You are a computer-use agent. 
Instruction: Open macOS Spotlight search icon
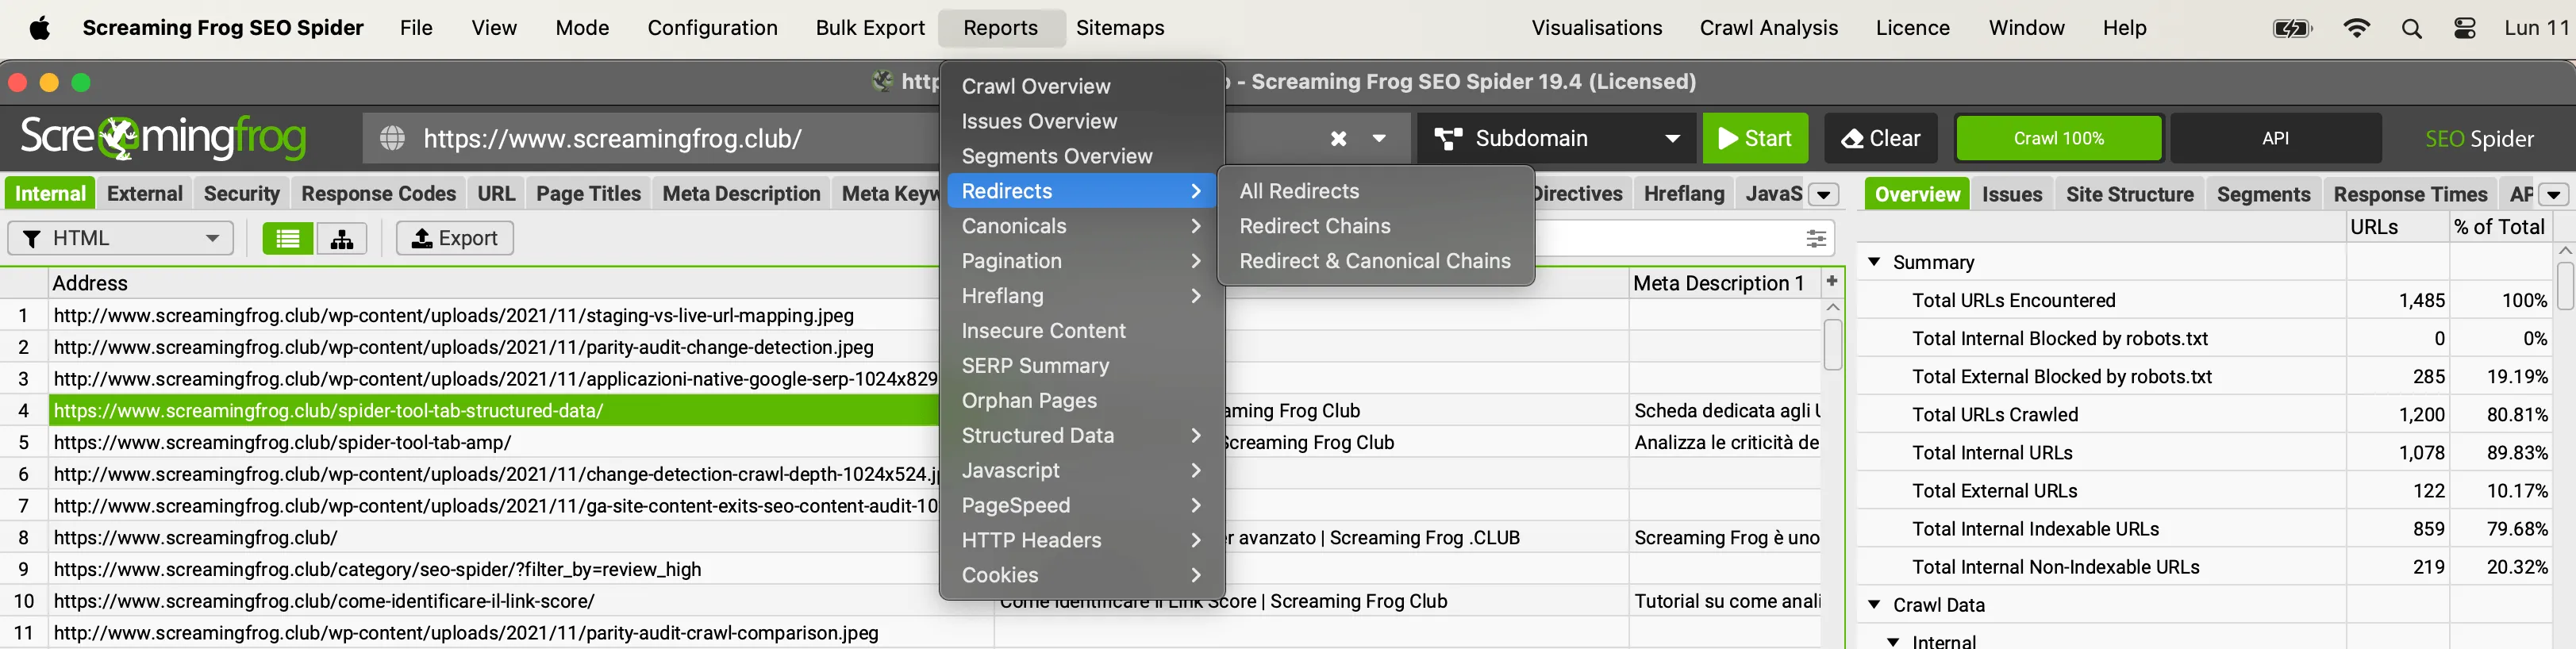click(2411, 28)
